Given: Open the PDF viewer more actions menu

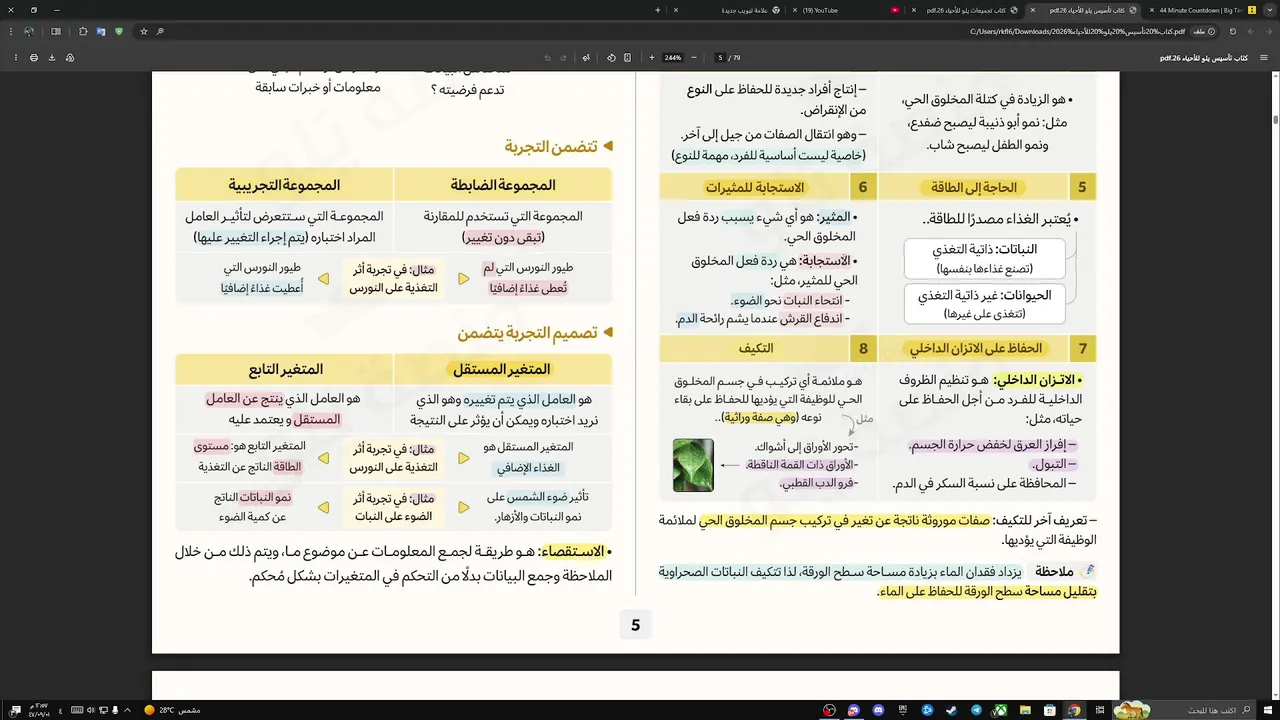Looking at the screenshot, I should 16,57.
